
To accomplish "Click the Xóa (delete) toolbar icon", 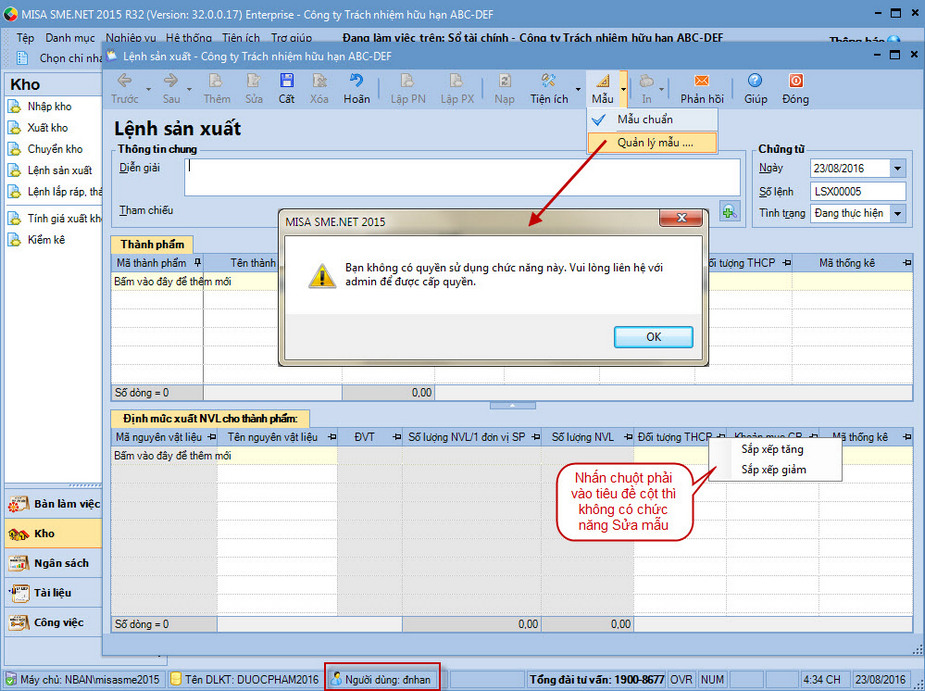I will pos(319,89).
